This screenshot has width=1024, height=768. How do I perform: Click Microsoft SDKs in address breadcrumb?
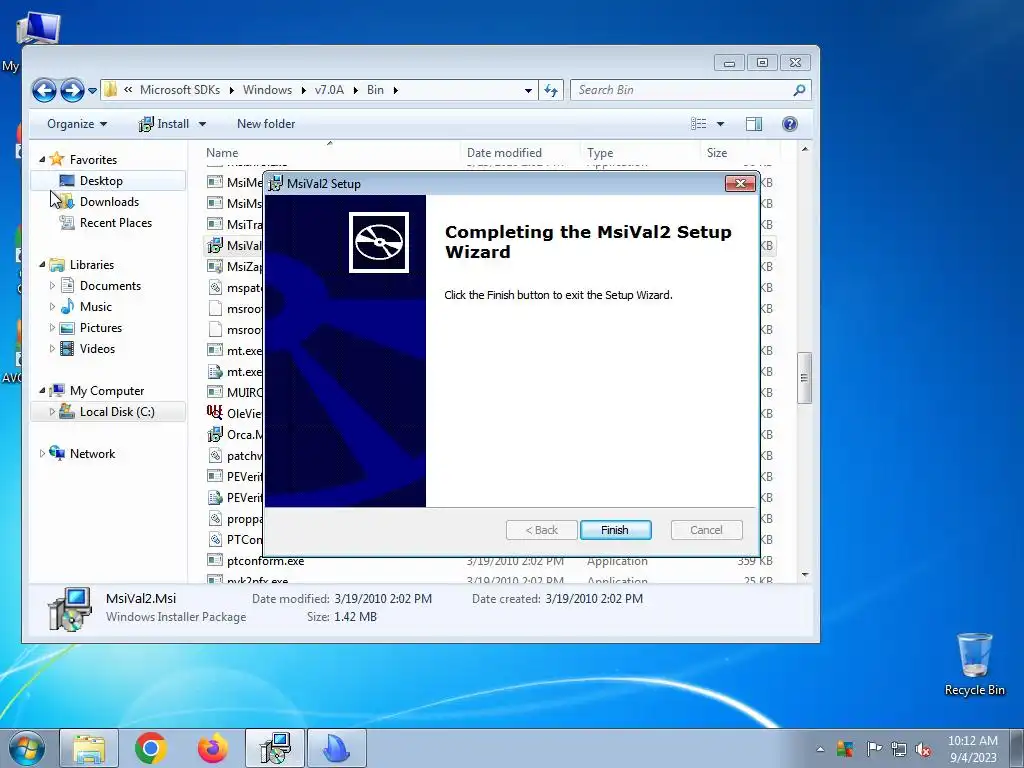coord(180,90)
